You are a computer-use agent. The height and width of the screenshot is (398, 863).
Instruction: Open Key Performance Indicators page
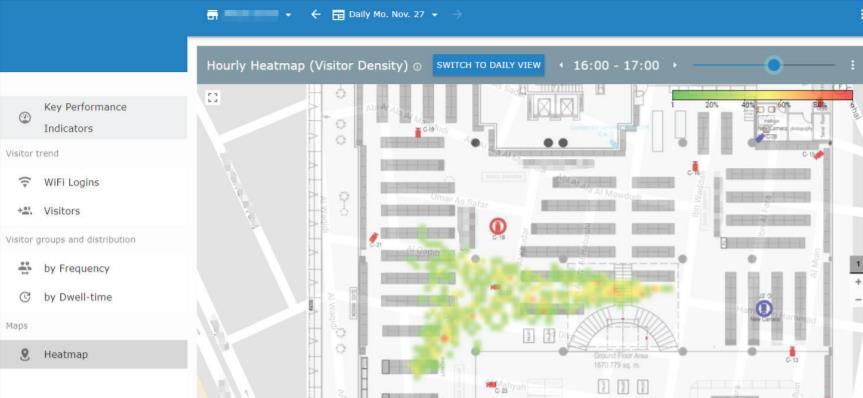click(94, 117)
